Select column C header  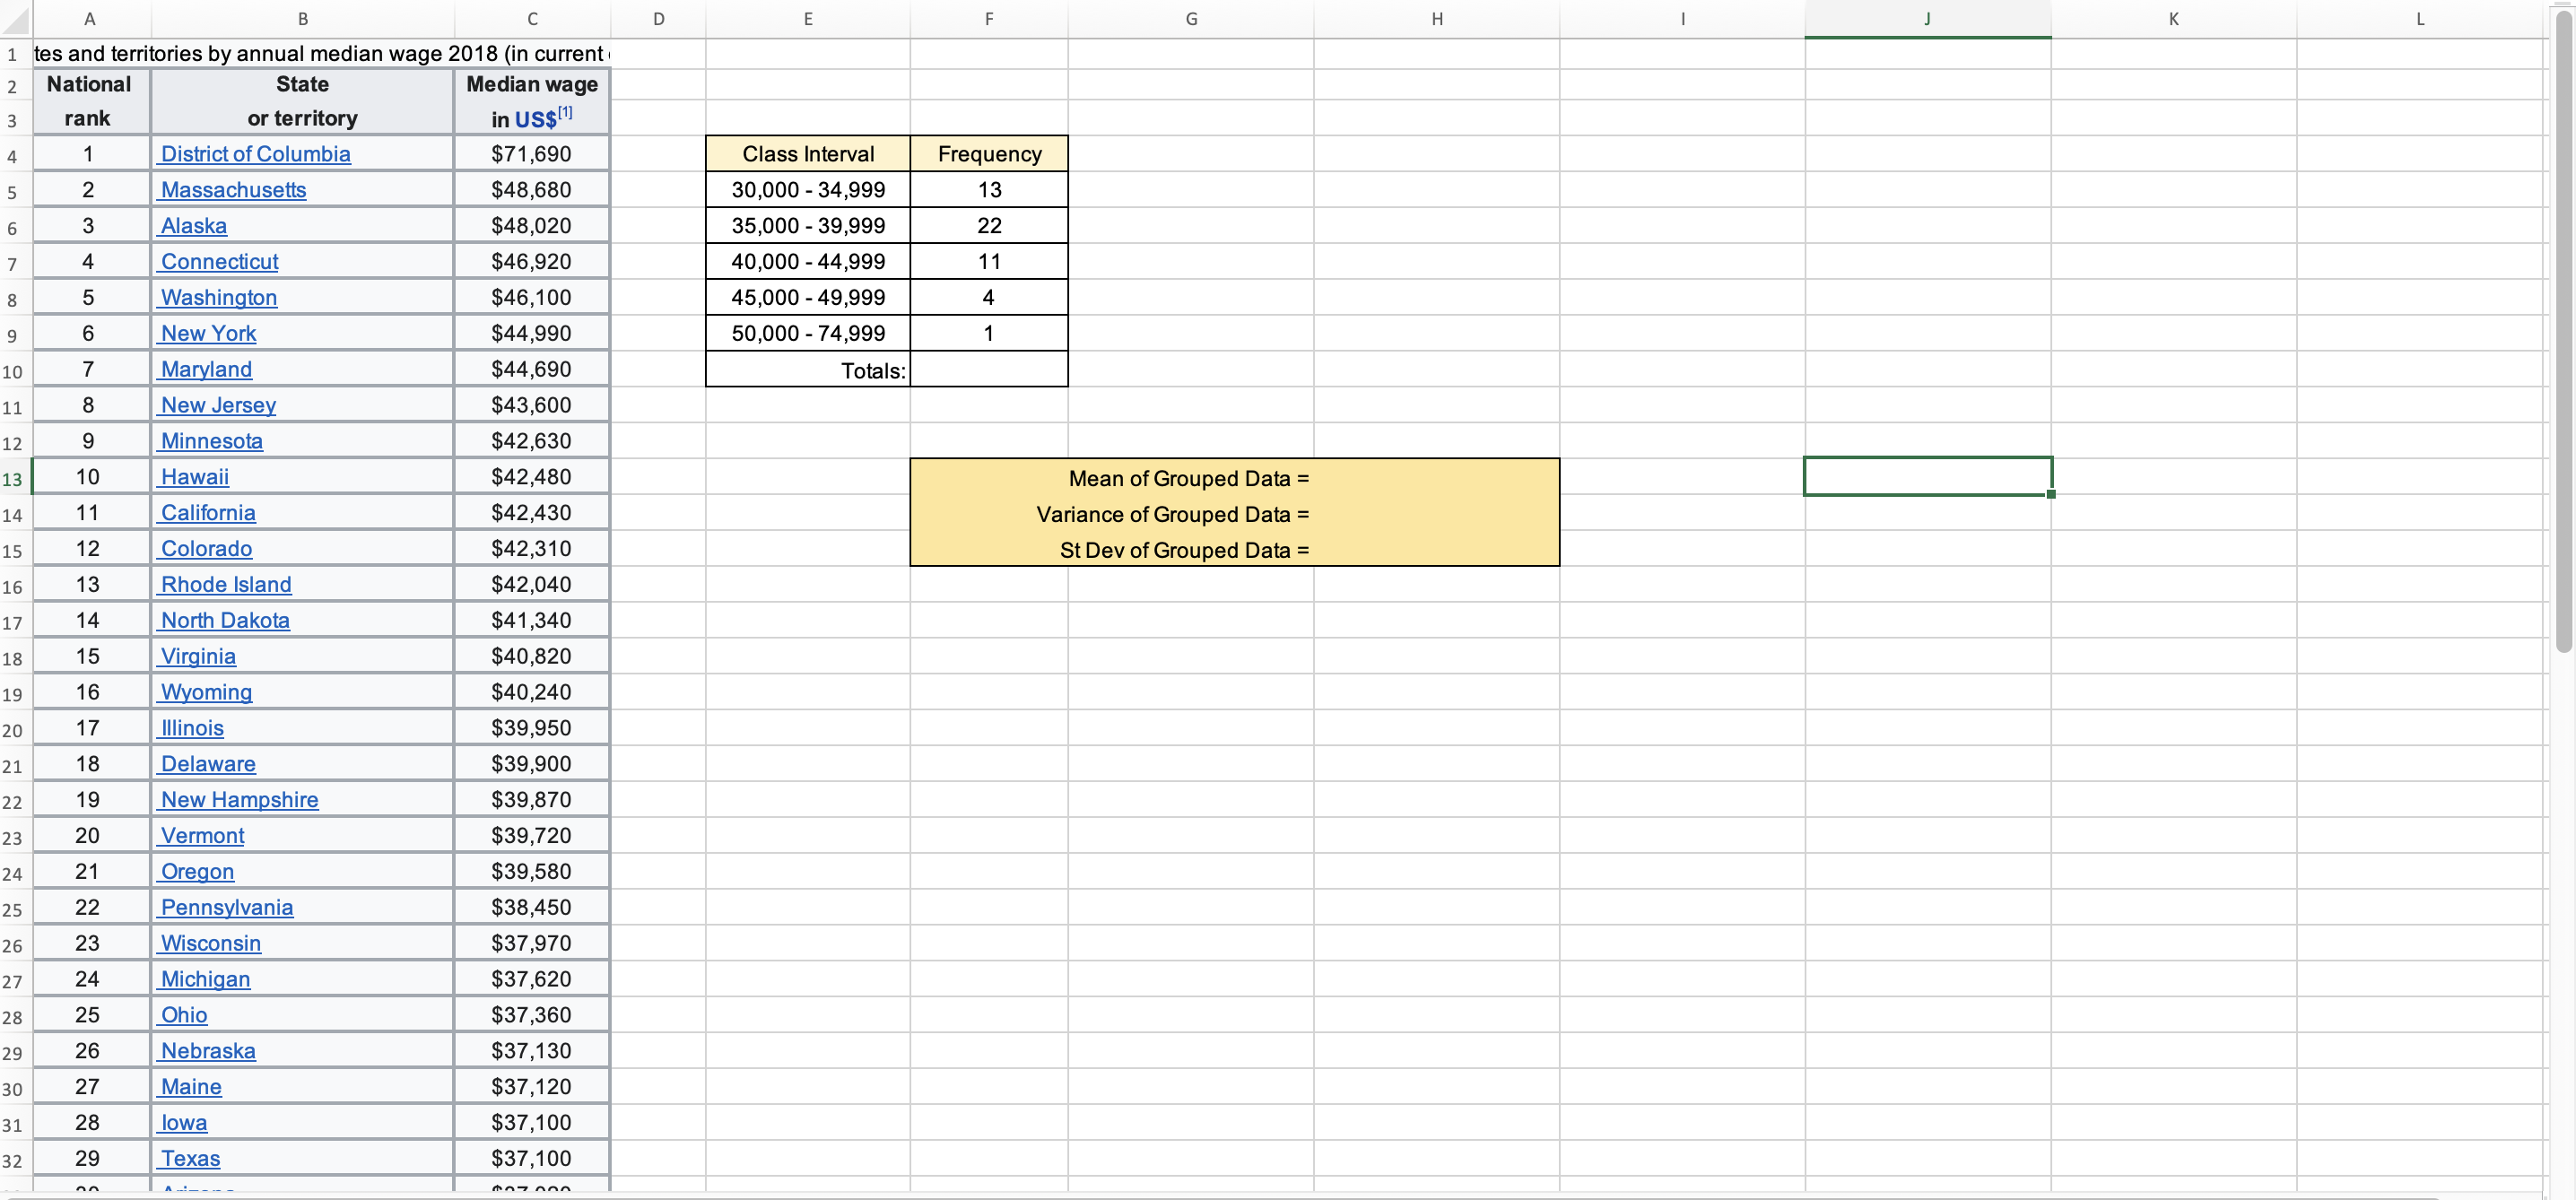pyautogui.click(x=531, y=18)
